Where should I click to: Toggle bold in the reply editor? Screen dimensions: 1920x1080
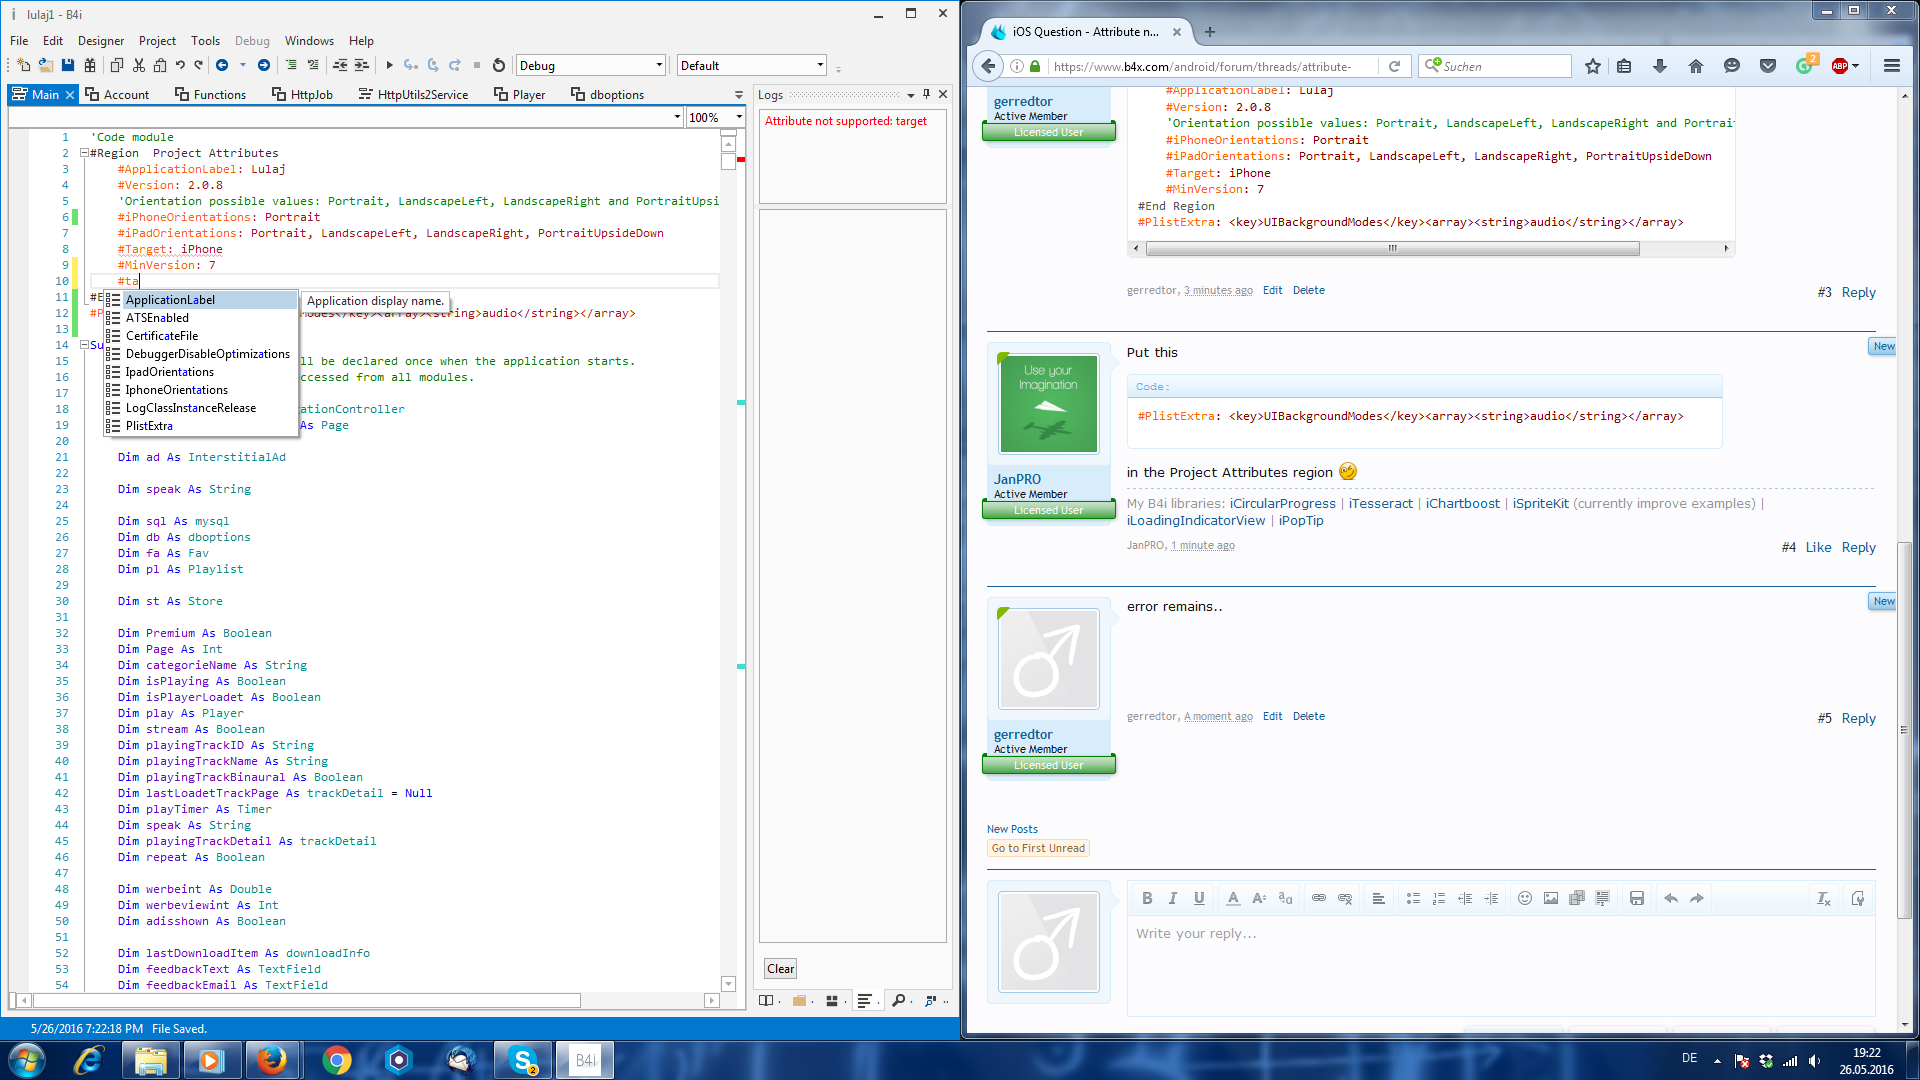1147,898
